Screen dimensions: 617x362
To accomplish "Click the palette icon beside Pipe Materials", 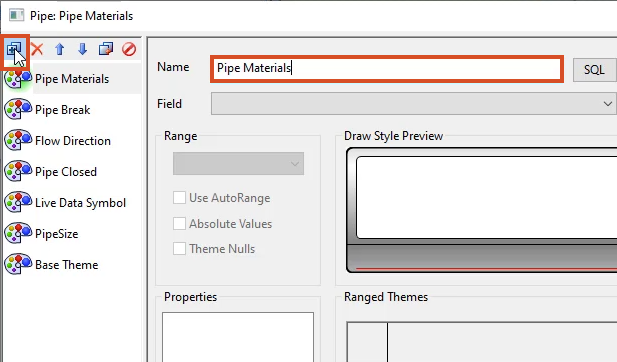I will click(18, 78).
